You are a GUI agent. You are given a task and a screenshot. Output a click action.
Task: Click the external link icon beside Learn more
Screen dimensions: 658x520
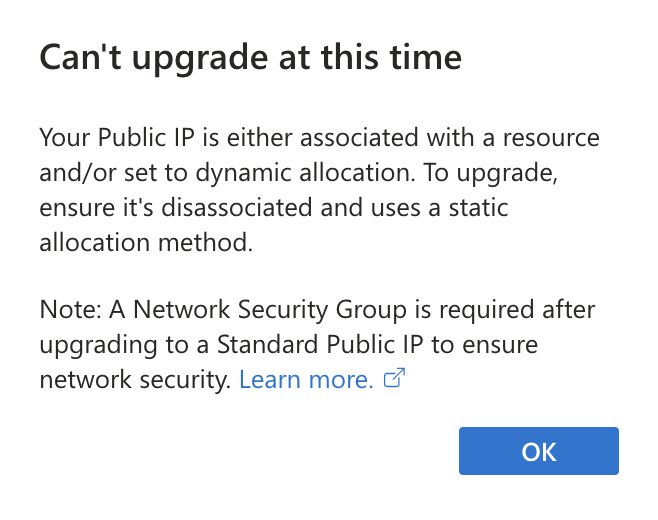tap(394, 378)
